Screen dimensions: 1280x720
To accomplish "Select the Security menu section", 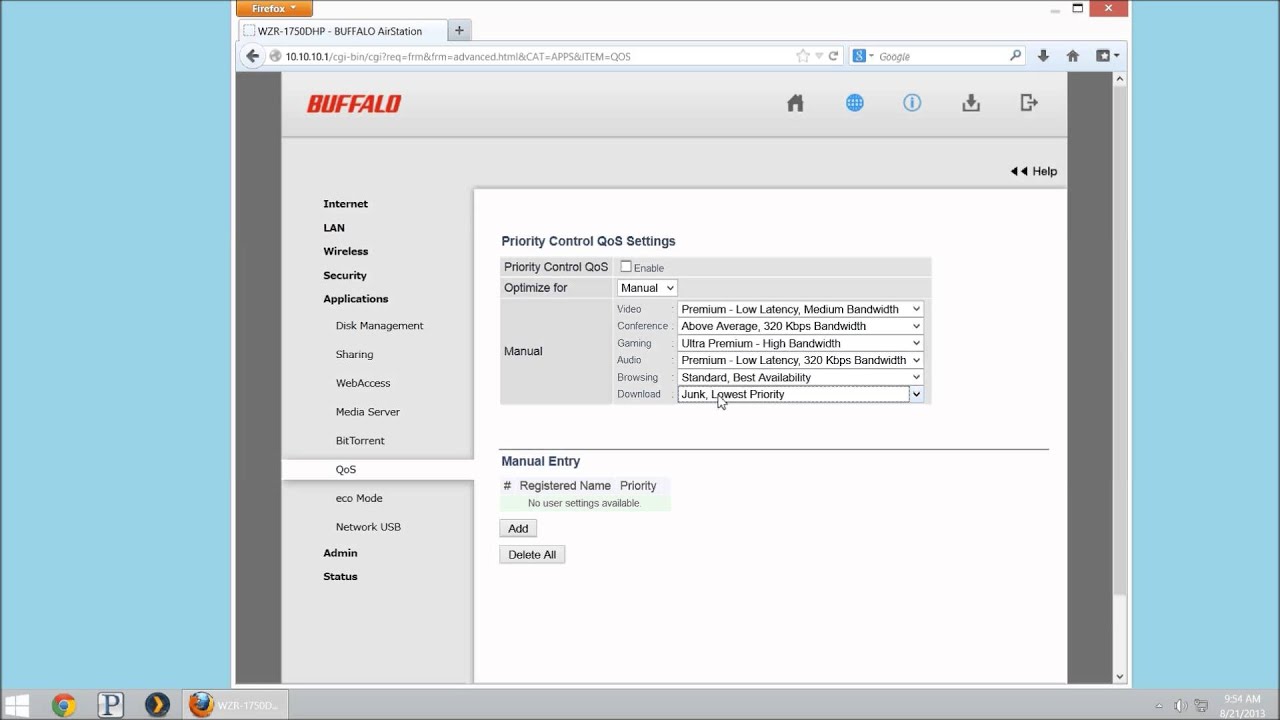I will [345, 276].
